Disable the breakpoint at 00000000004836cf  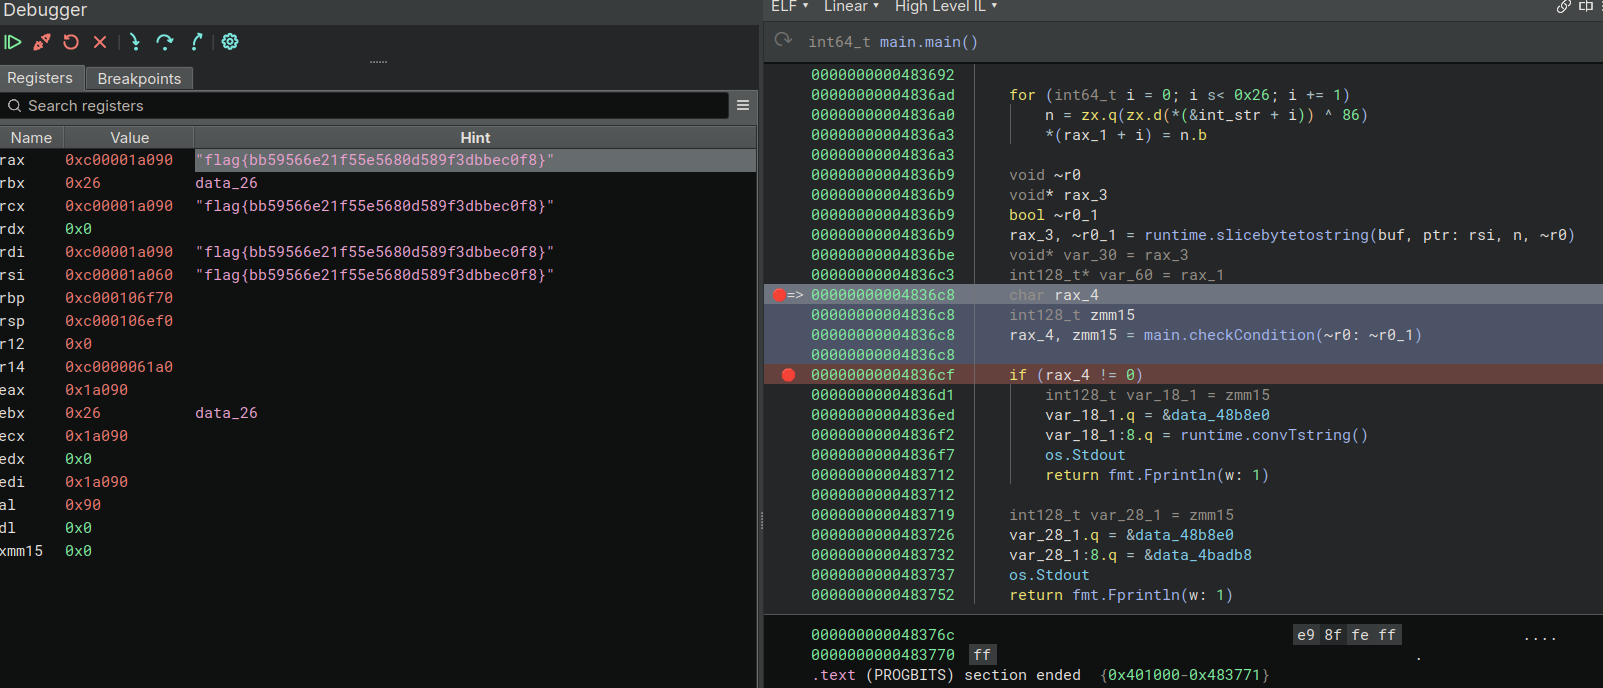[x=788, y=375]
